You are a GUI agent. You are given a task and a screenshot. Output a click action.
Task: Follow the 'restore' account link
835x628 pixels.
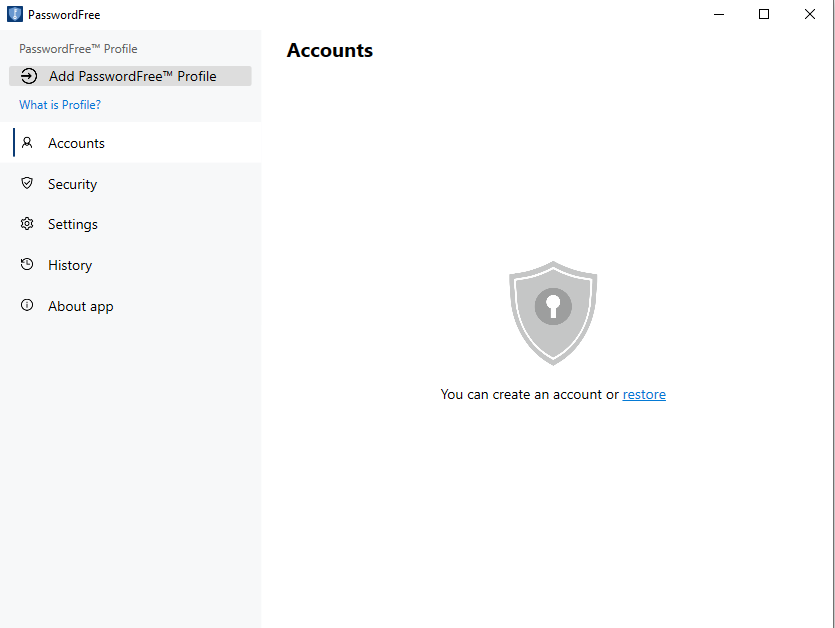(x=644, y=395)
